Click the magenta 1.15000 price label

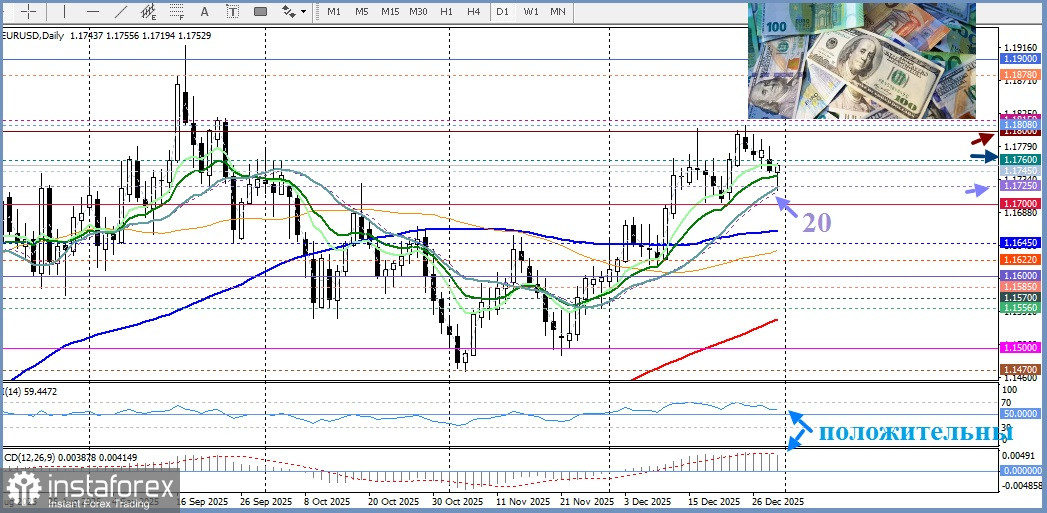[x=1021, y=348]
